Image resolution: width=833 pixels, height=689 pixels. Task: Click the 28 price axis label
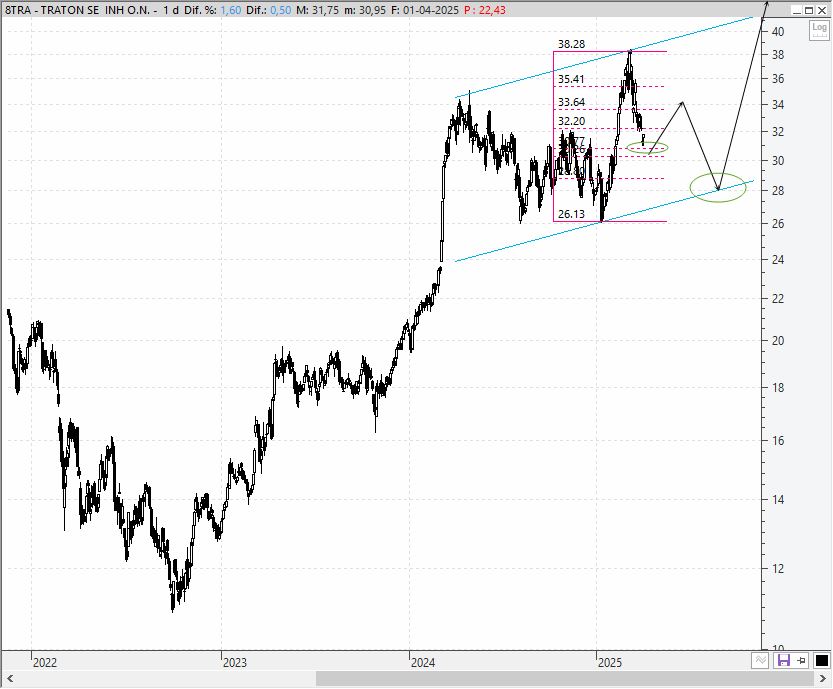pyautogui.click(x=778, y=191)
